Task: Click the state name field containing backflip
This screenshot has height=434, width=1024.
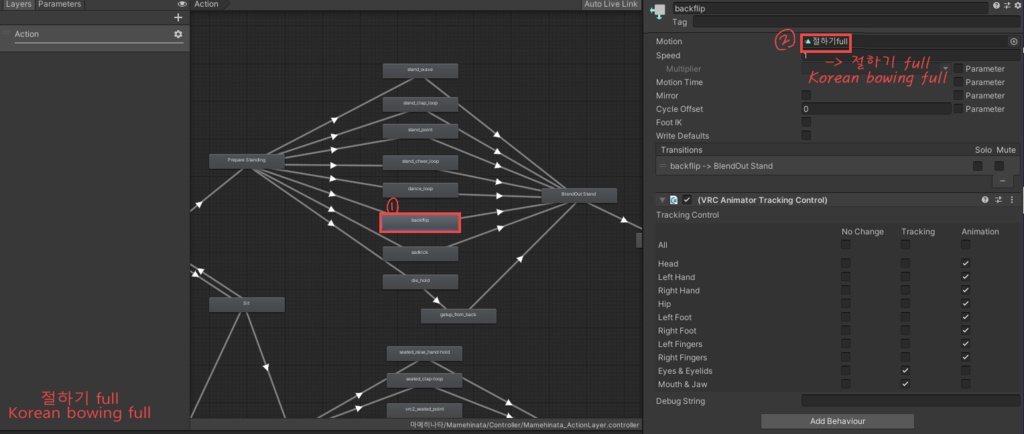Action: (830, 8)
